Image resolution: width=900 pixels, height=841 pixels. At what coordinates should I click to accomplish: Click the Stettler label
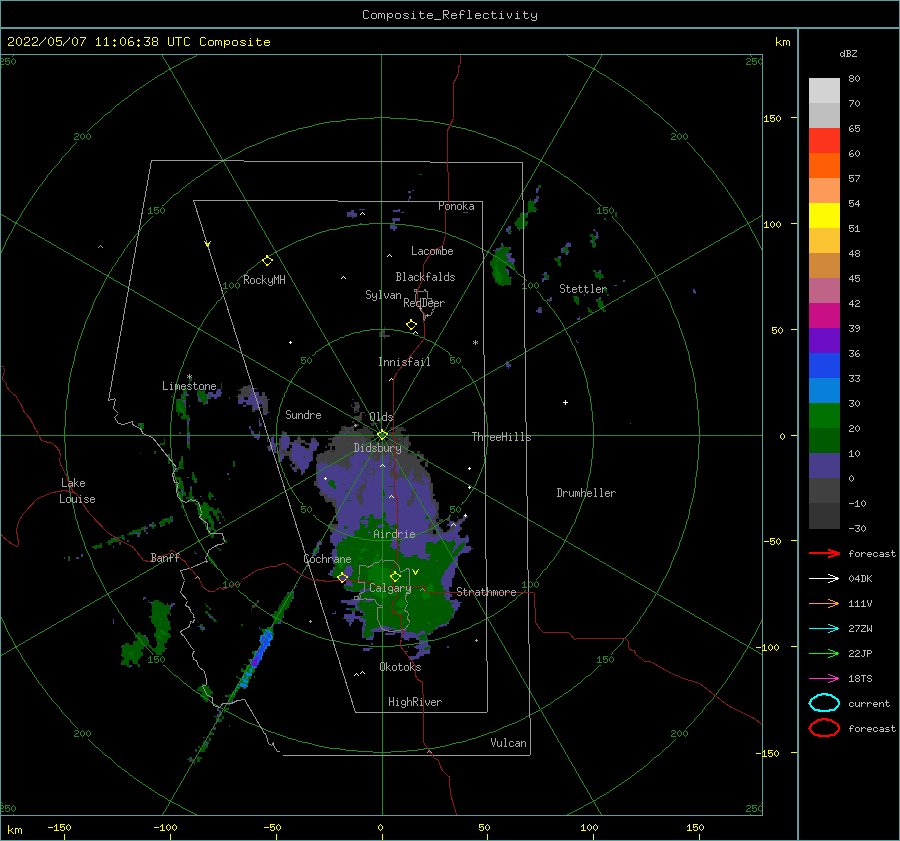583,289
